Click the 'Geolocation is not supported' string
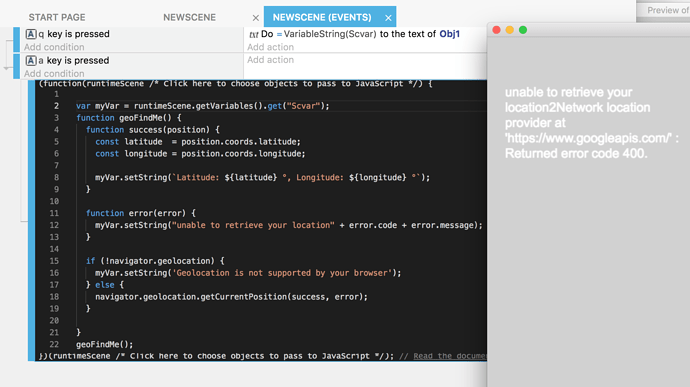This screenshot has width=690, height=387. 282,273
